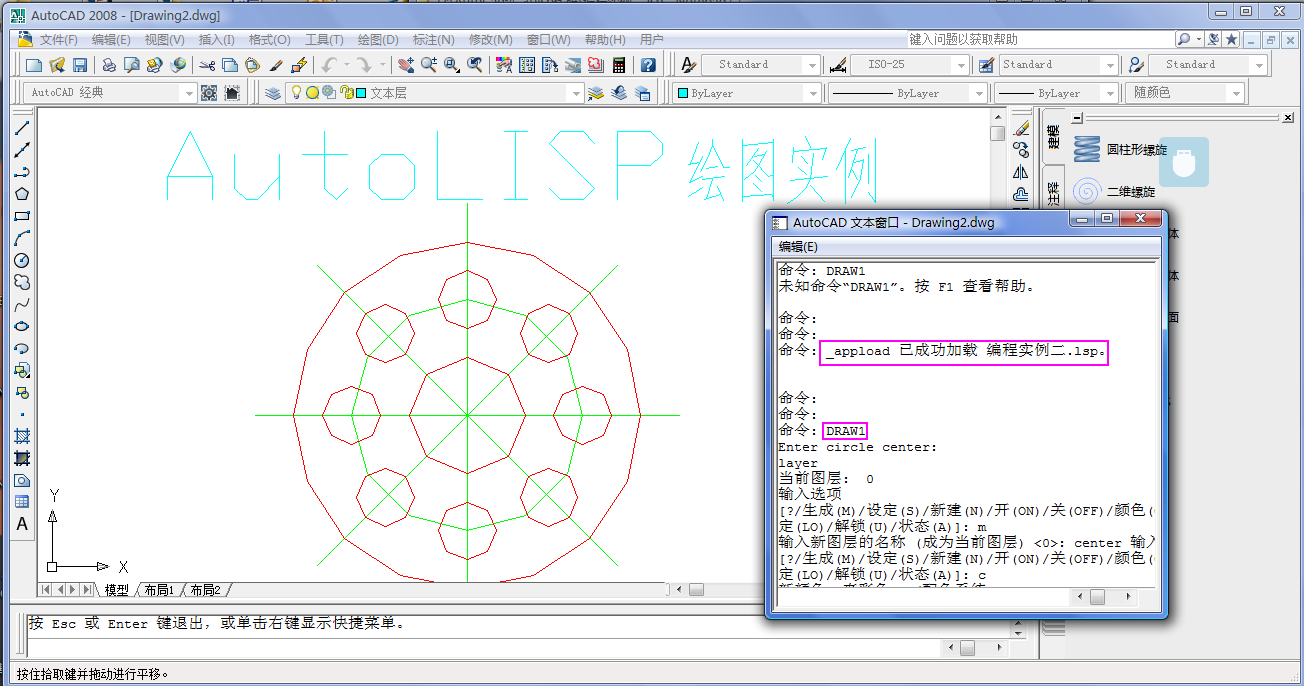Select the Spline tool
This screenshot has width=1304, height=686.
(x=22, y=304)
